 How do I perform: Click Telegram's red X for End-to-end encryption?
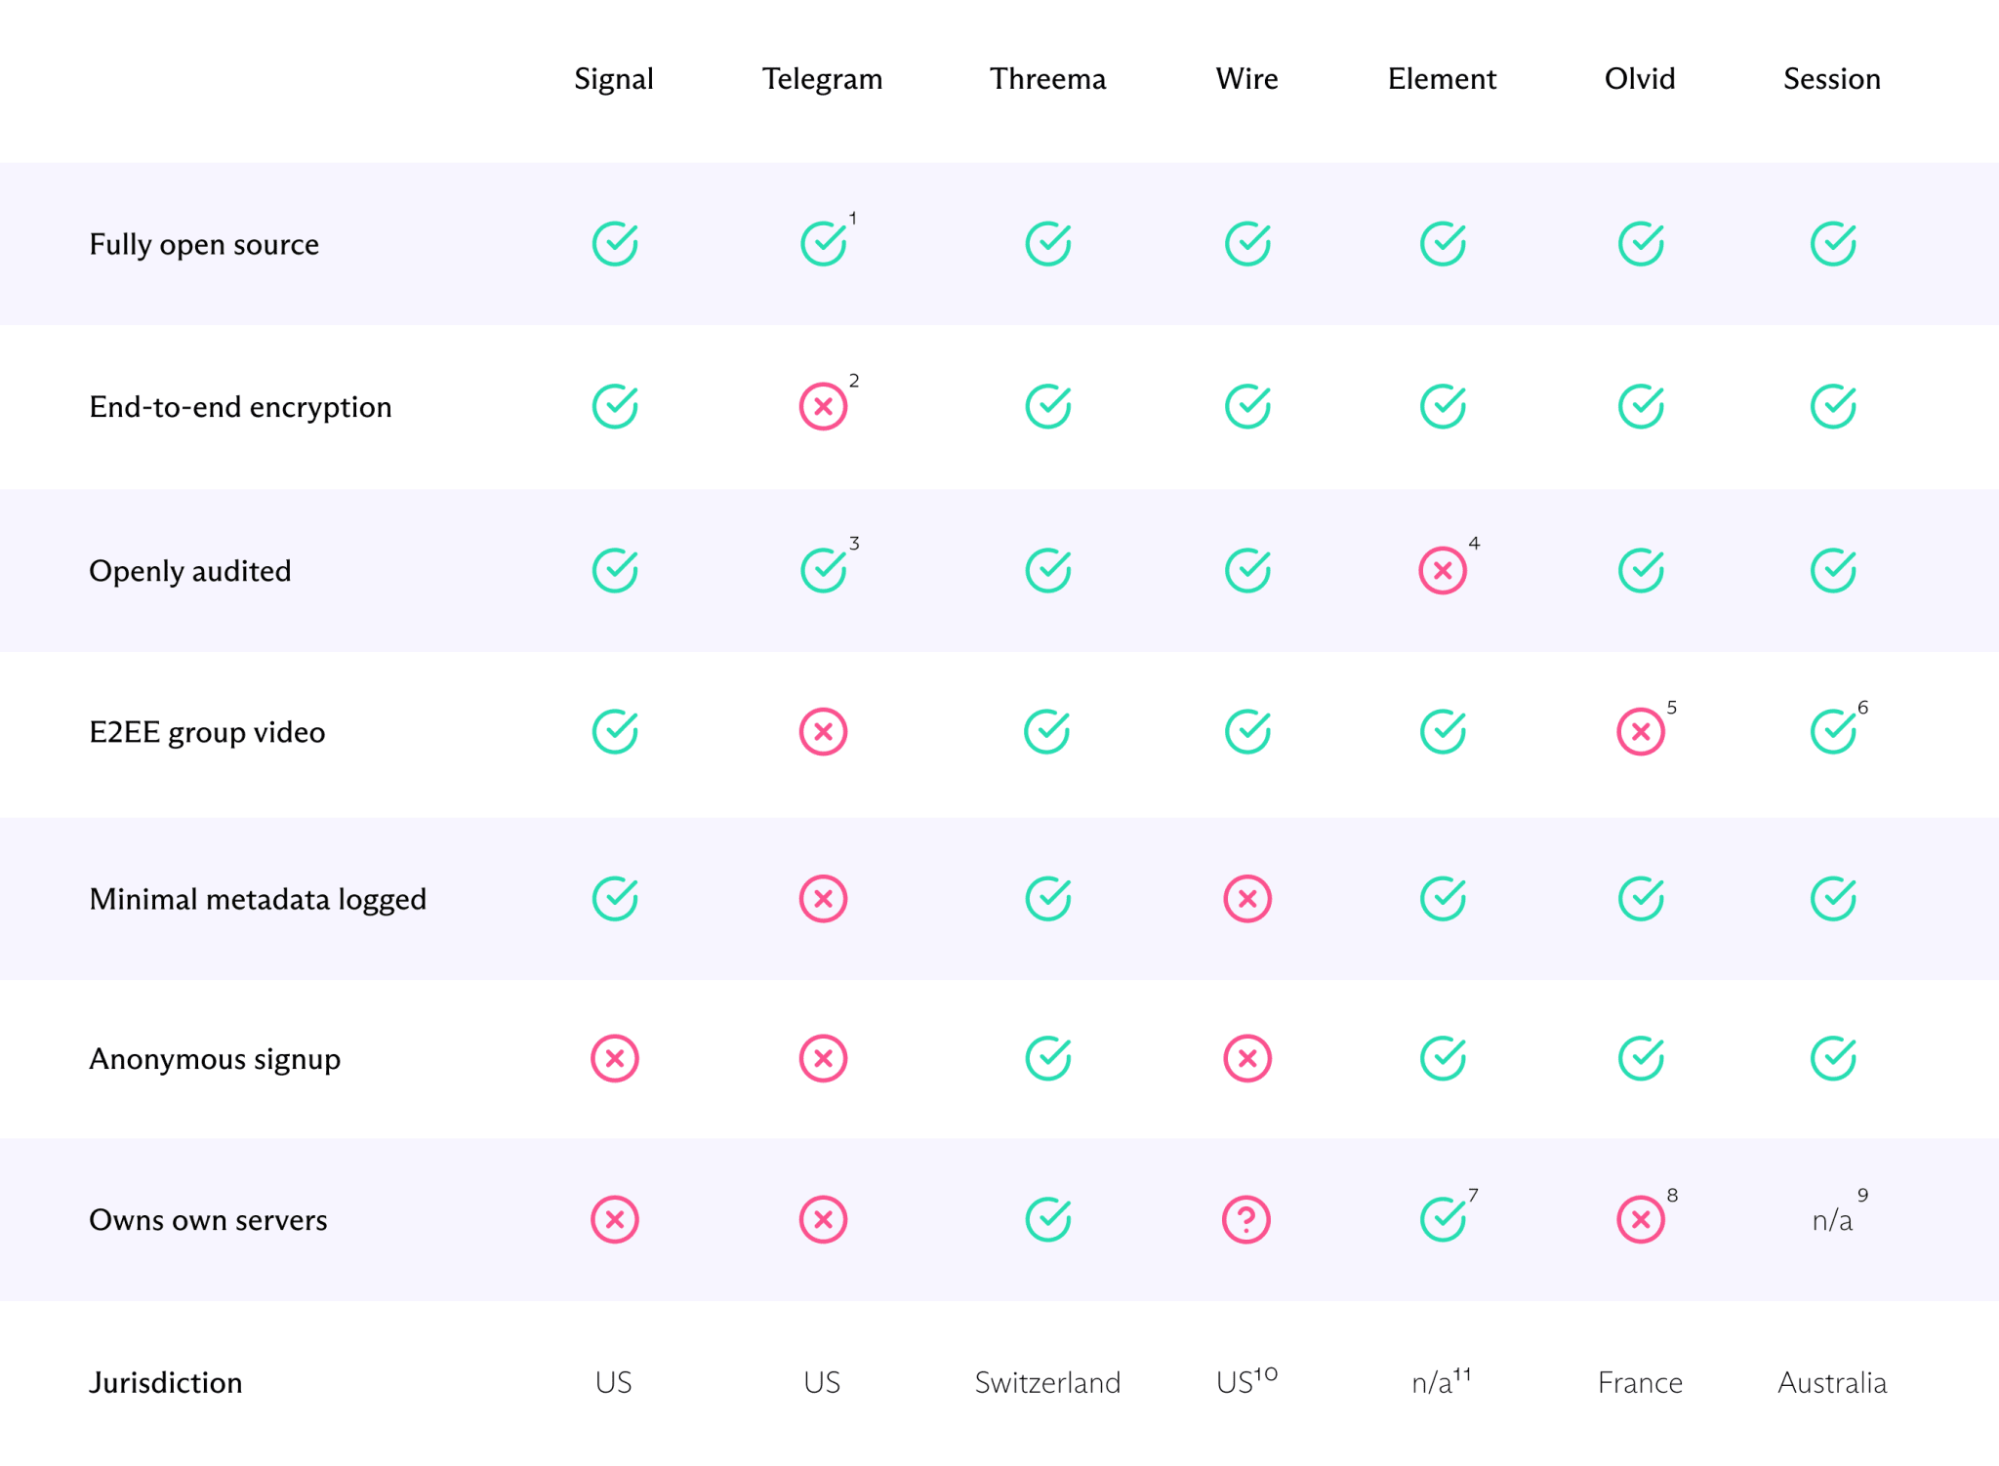pos(823,407)
